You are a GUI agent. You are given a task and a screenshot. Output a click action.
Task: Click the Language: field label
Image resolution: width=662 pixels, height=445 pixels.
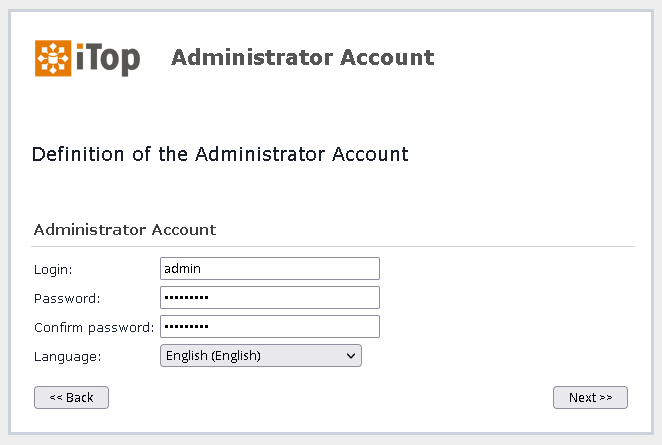click(68, 357)
